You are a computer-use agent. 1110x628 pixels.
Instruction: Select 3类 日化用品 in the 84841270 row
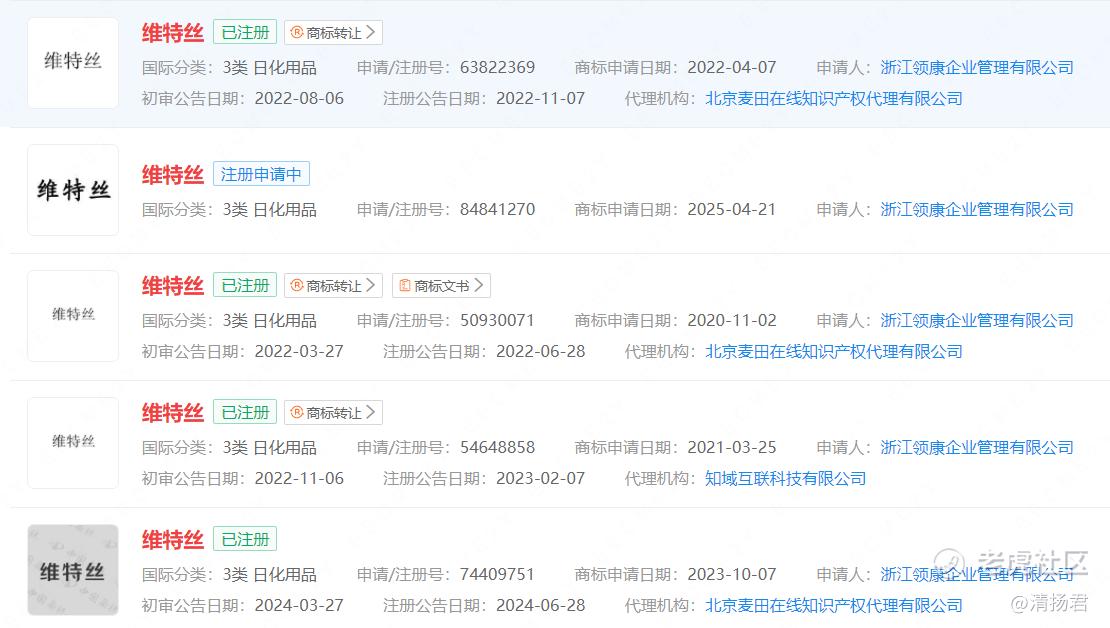[x=270, y=210]
